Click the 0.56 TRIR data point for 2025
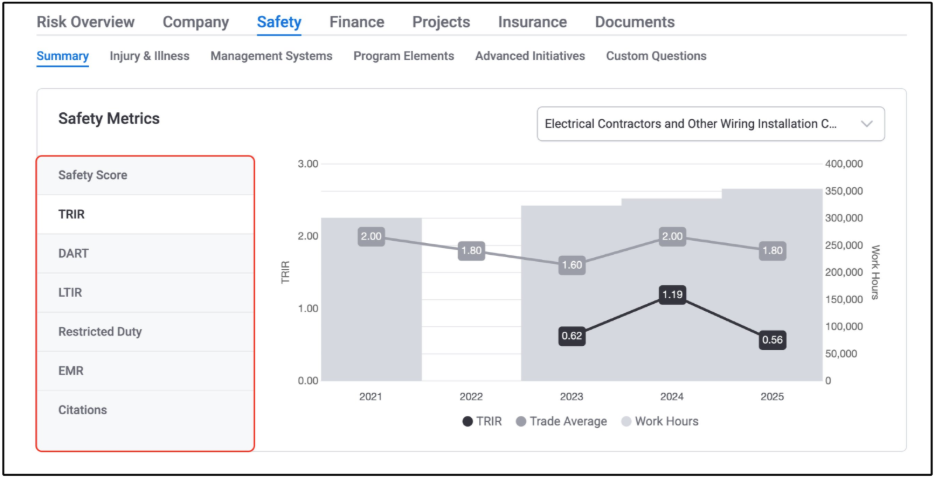The width and height of the screenshot is (936, 478). [772, 340]
